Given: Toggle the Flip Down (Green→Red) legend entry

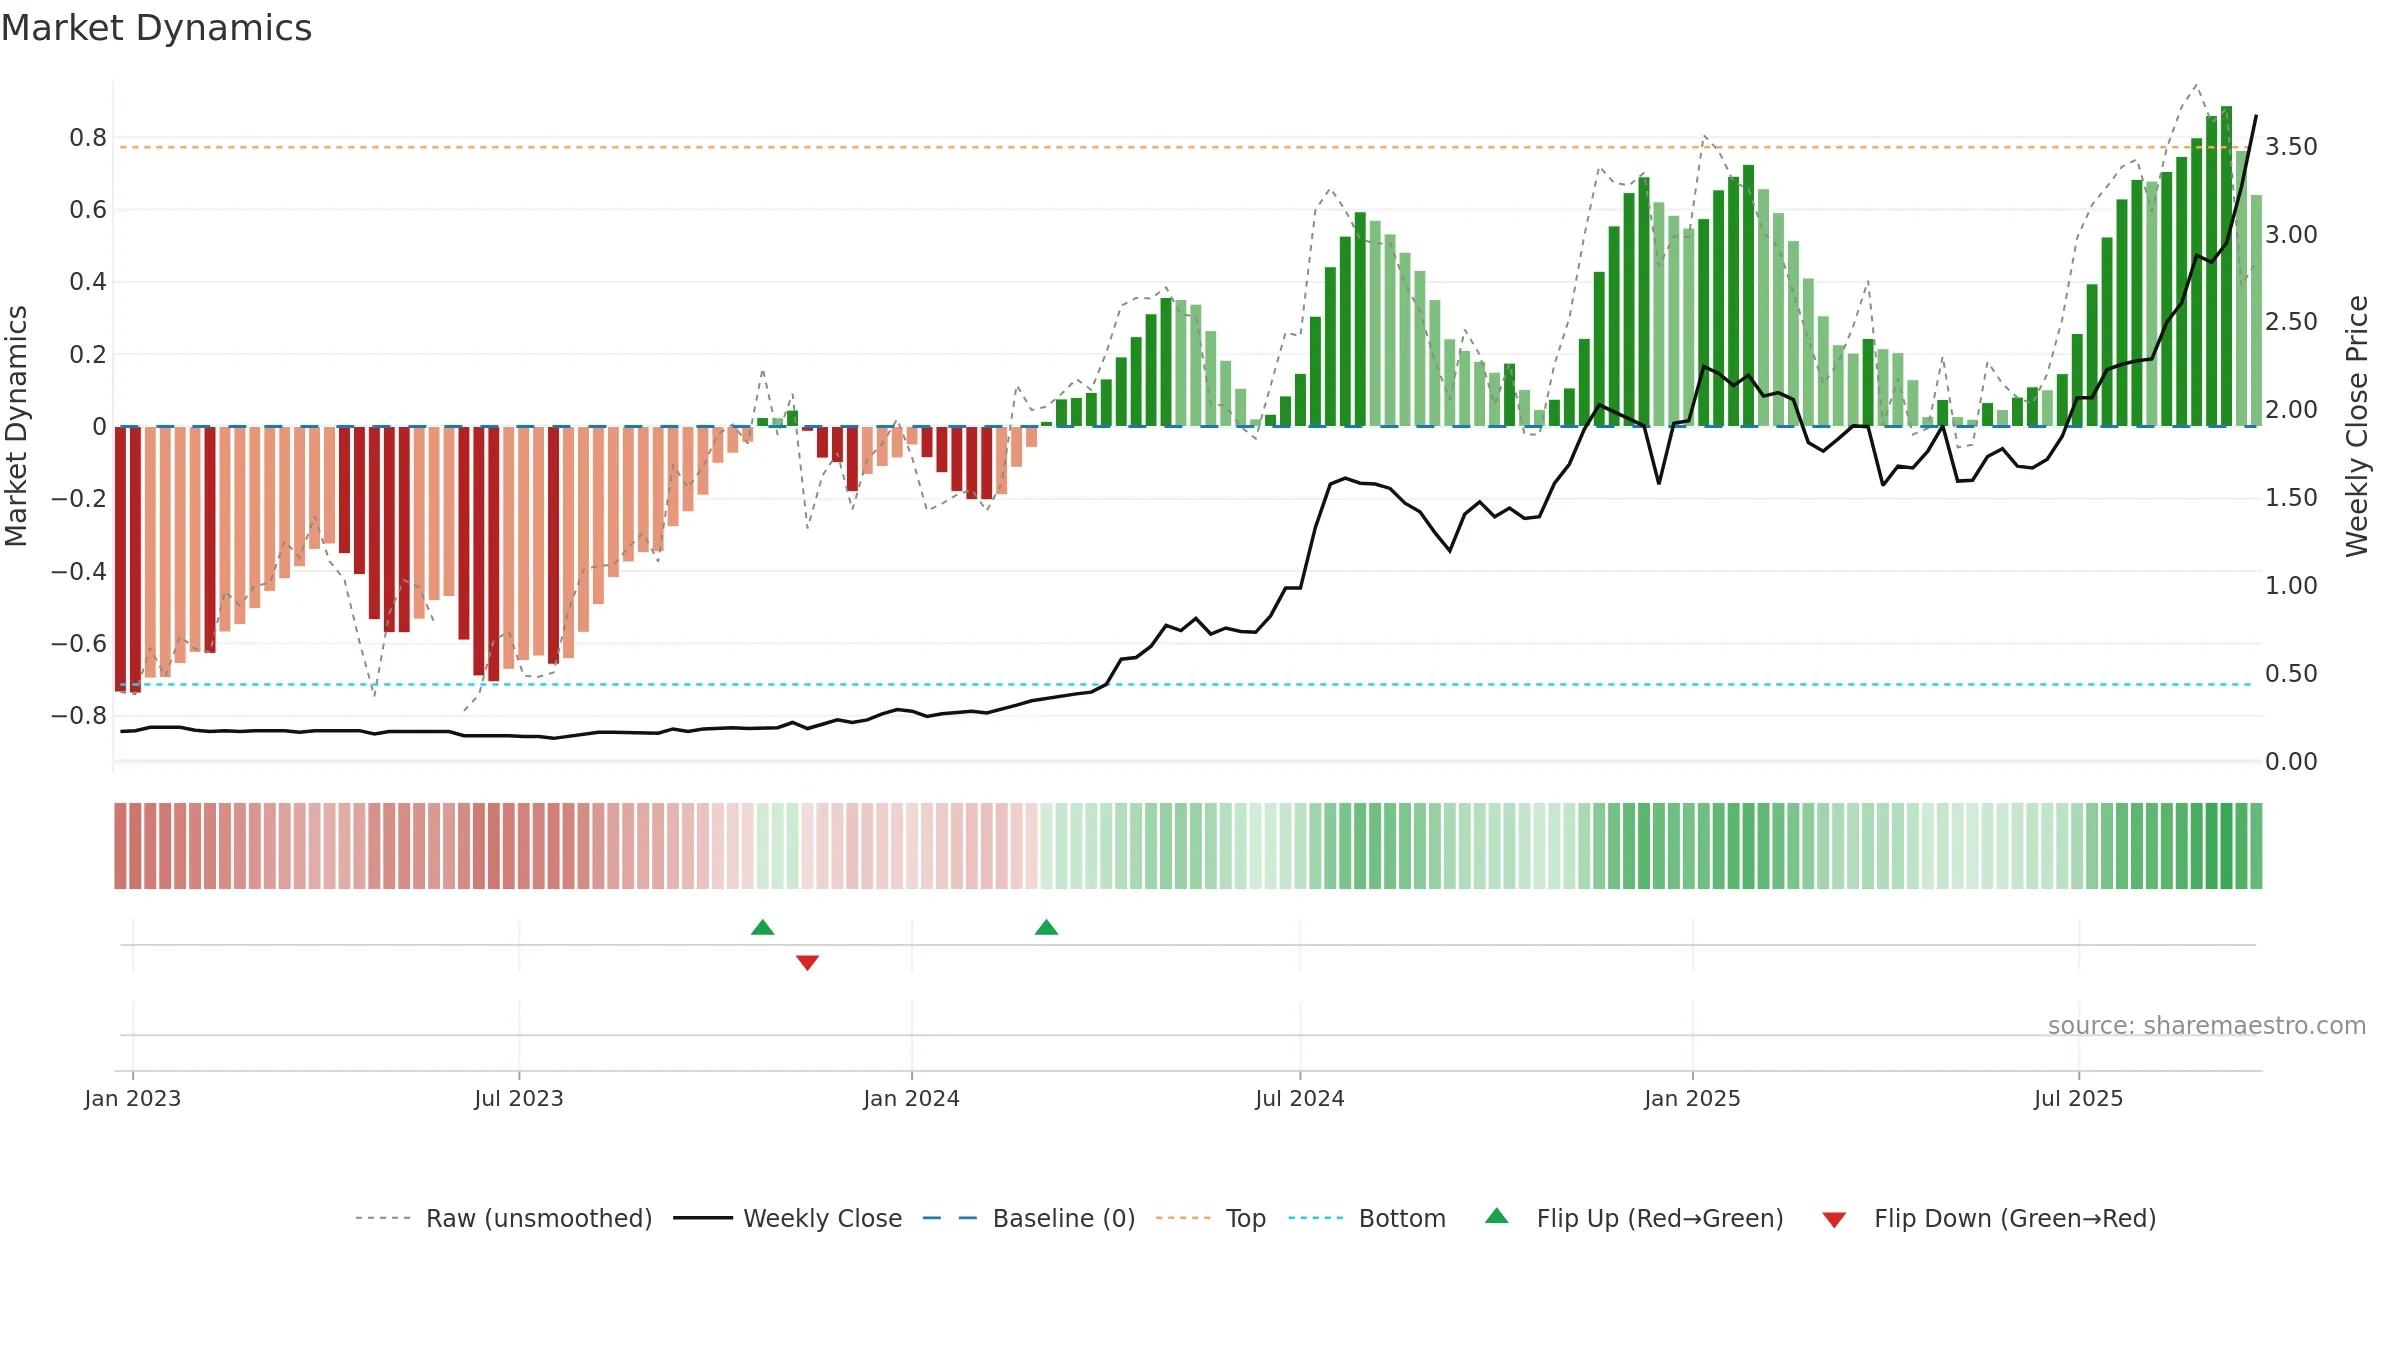Looking at the screenshot, I should click(x=1989, y=1218).
